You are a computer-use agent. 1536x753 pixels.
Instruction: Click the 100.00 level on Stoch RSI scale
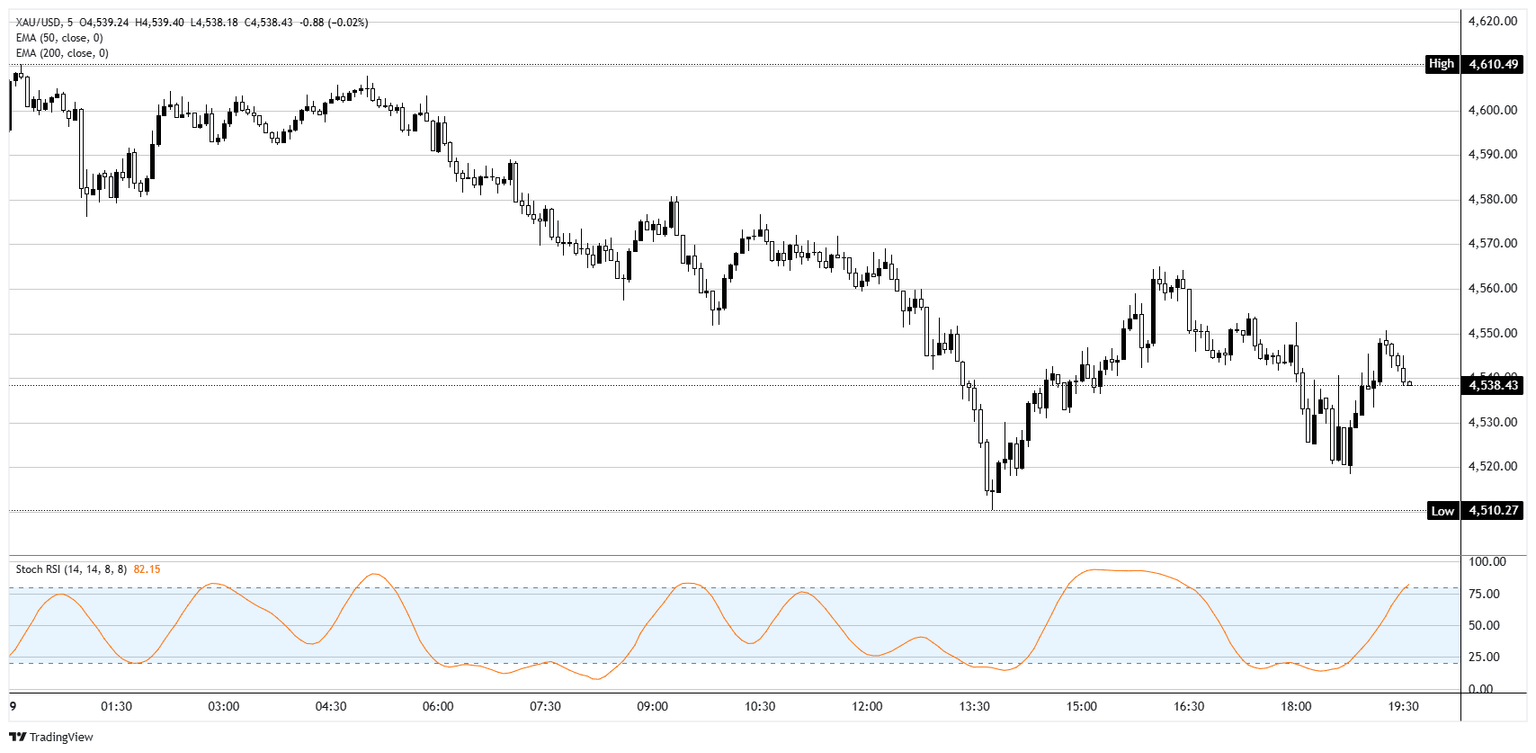point(1489,562)
